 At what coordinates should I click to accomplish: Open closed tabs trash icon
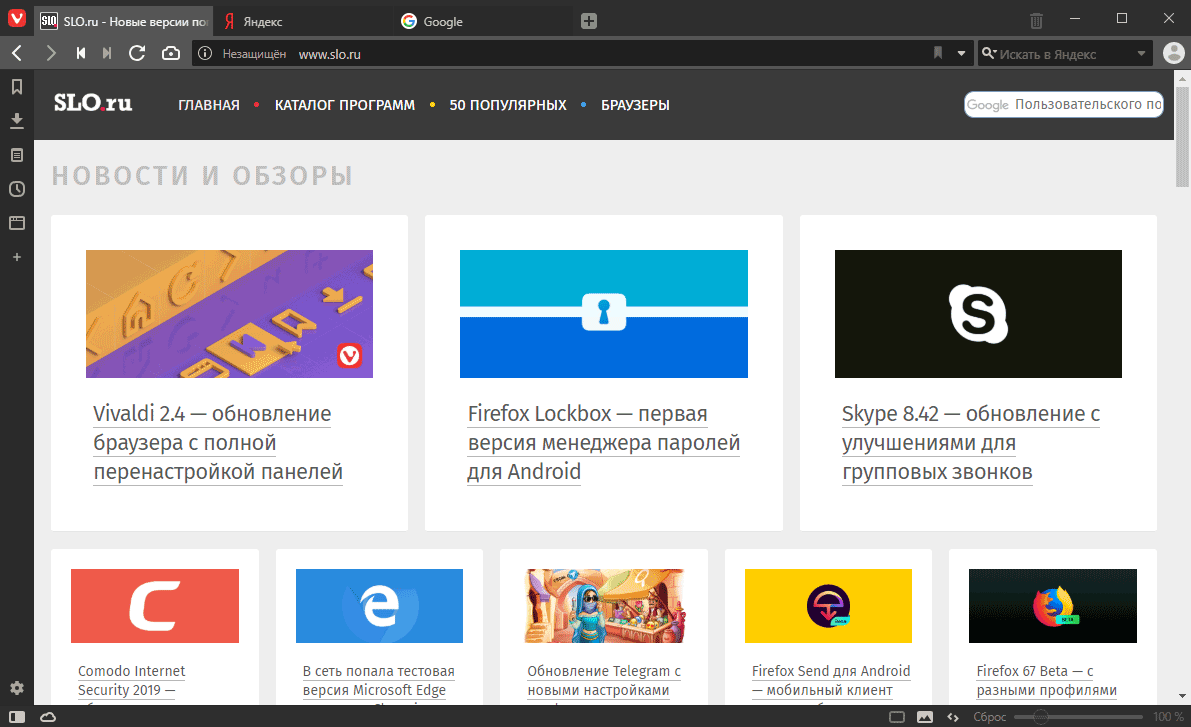1036,21
